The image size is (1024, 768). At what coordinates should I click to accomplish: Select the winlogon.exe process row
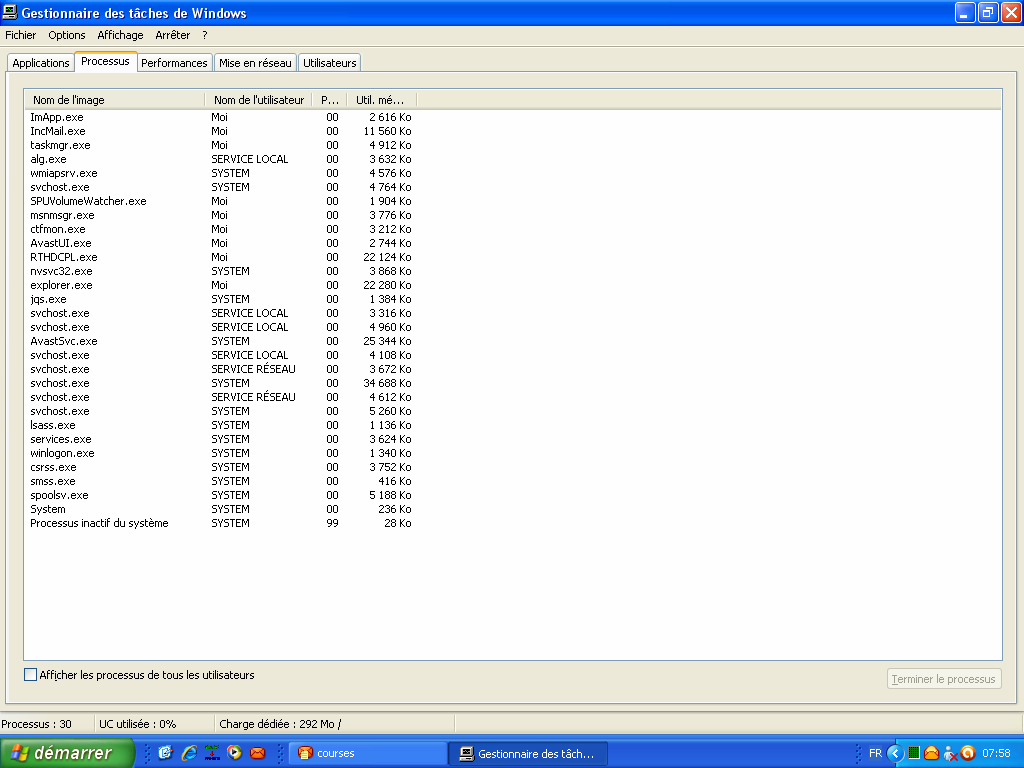221,453
